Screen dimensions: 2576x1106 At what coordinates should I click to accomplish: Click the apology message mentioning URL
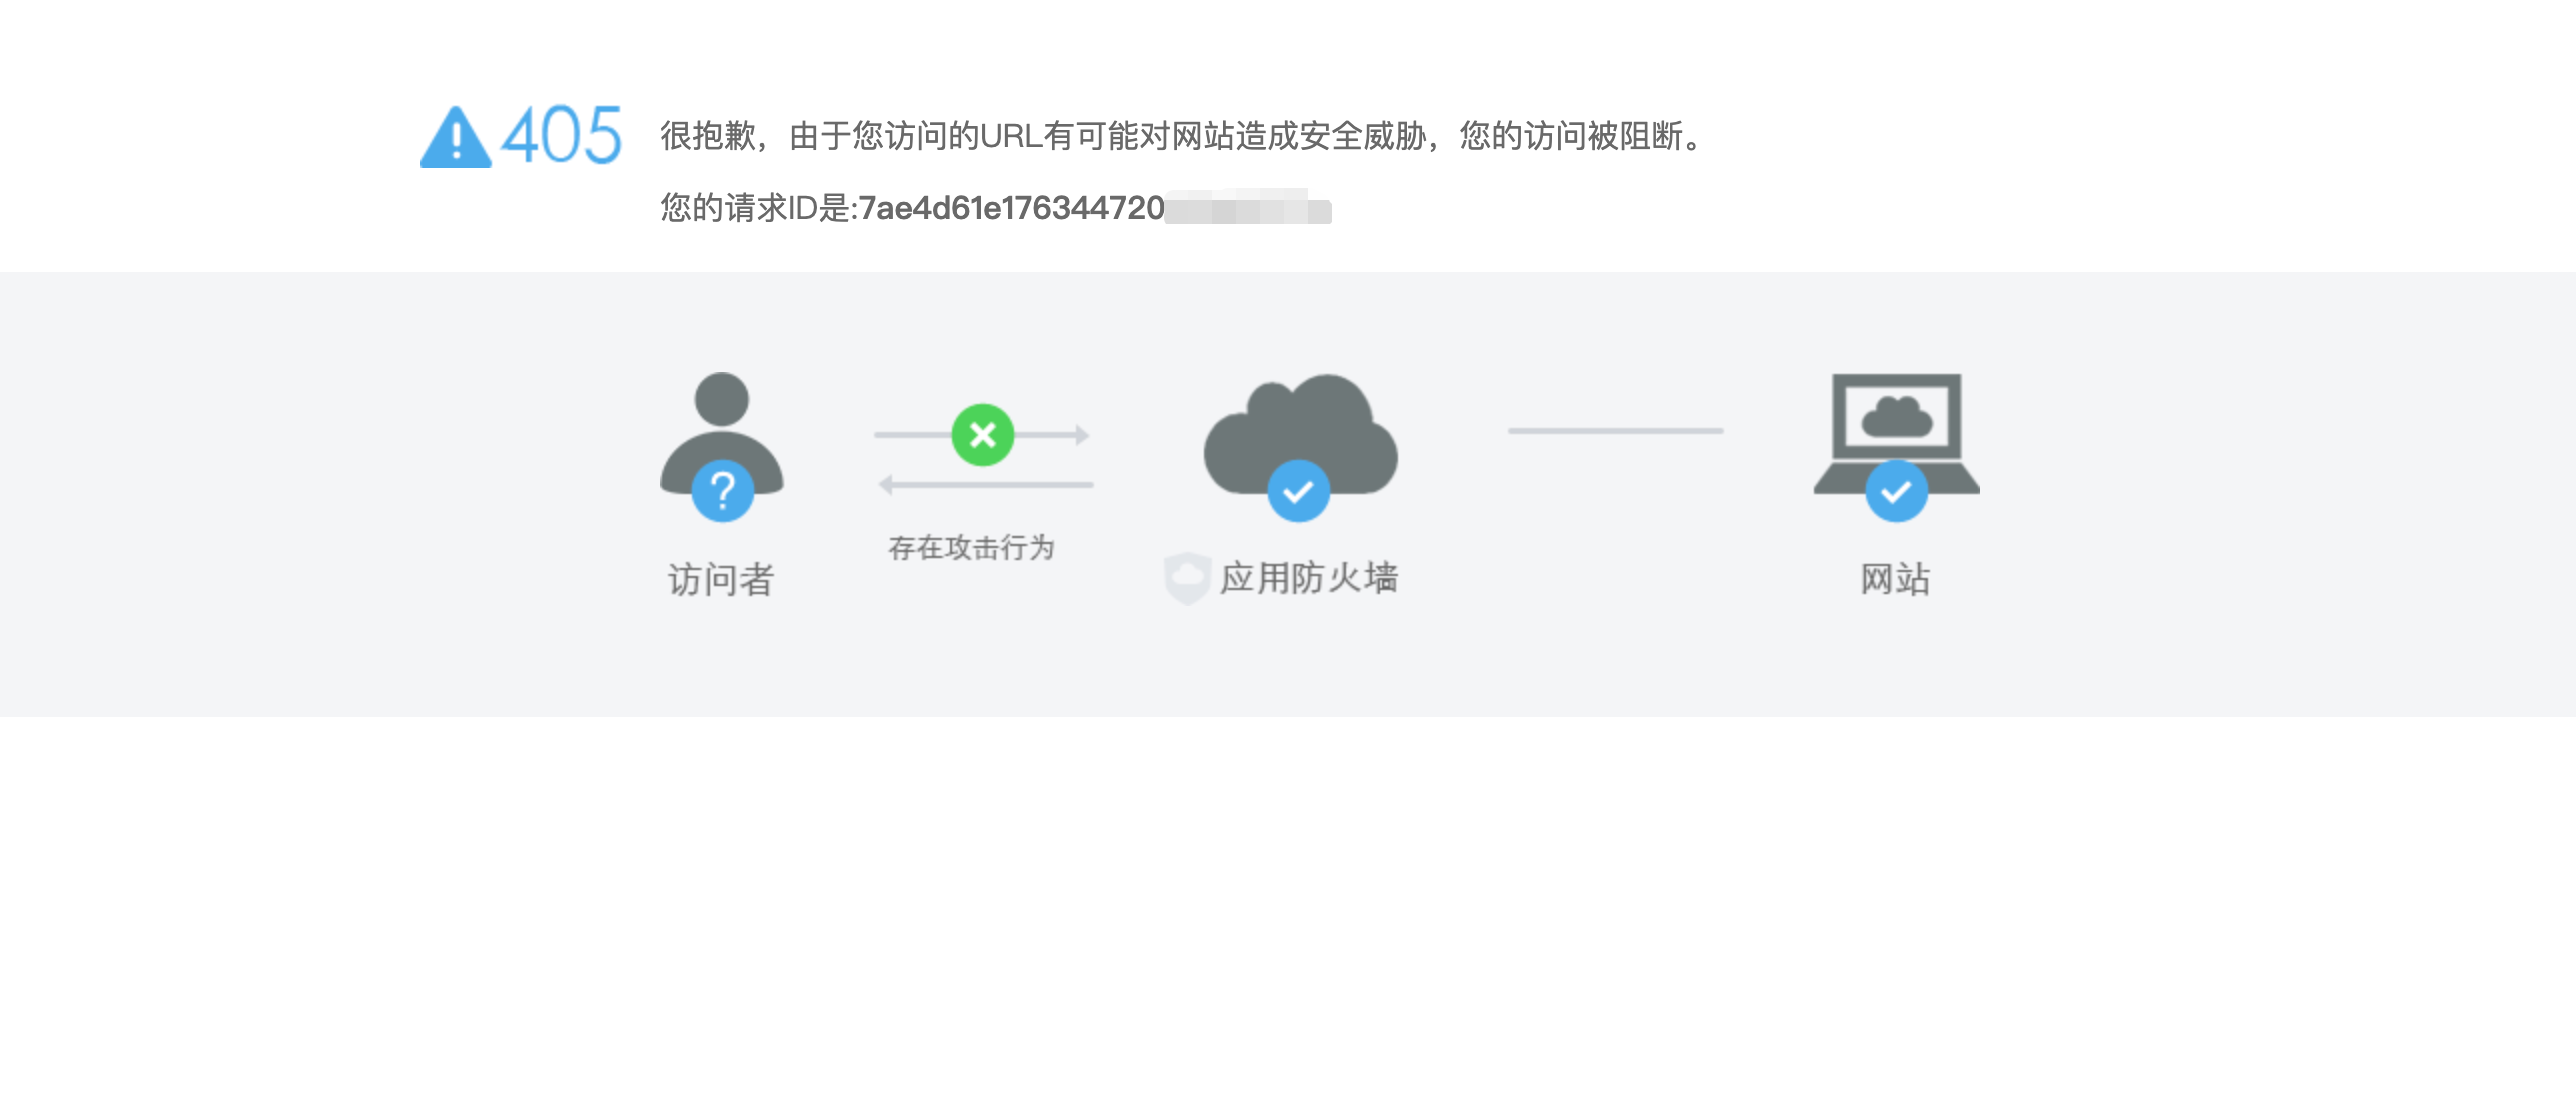click(1184, 135)
